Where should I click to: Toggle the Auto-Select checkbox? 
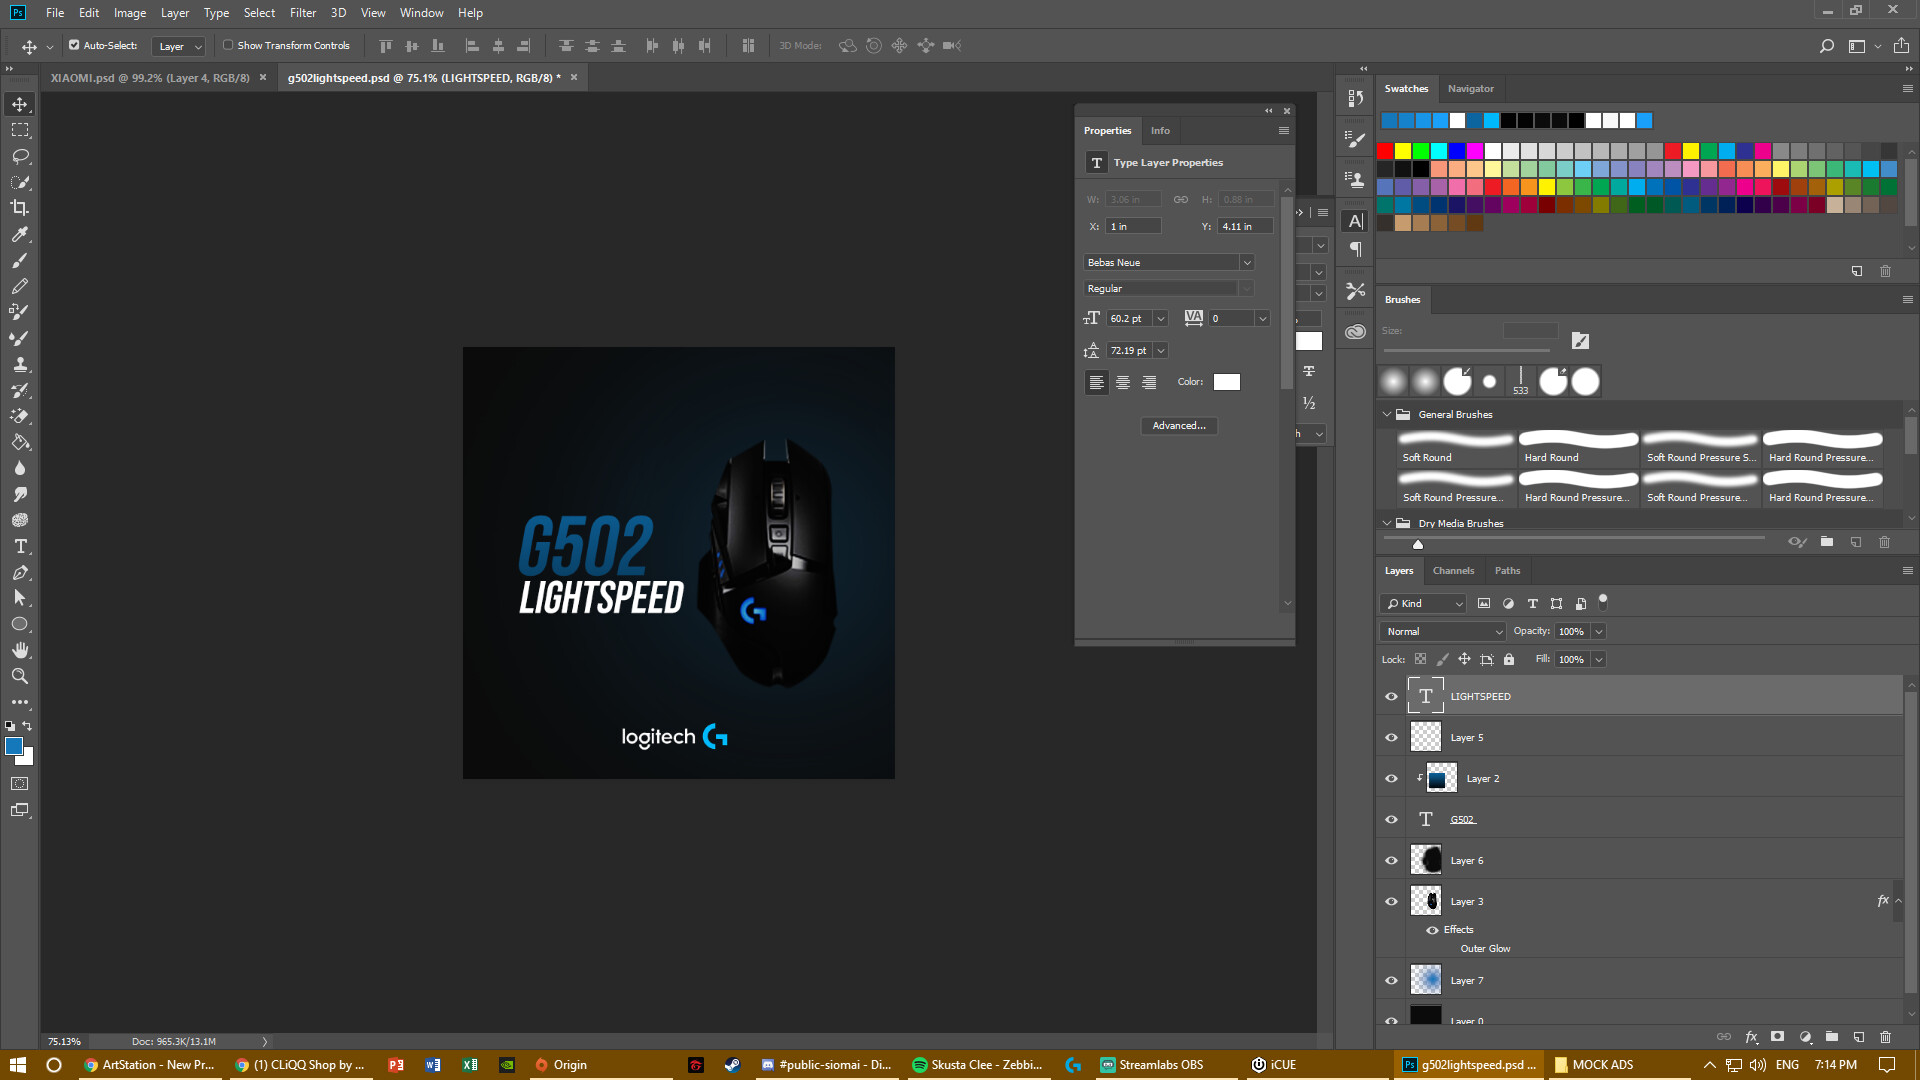(x=74, y=45)
